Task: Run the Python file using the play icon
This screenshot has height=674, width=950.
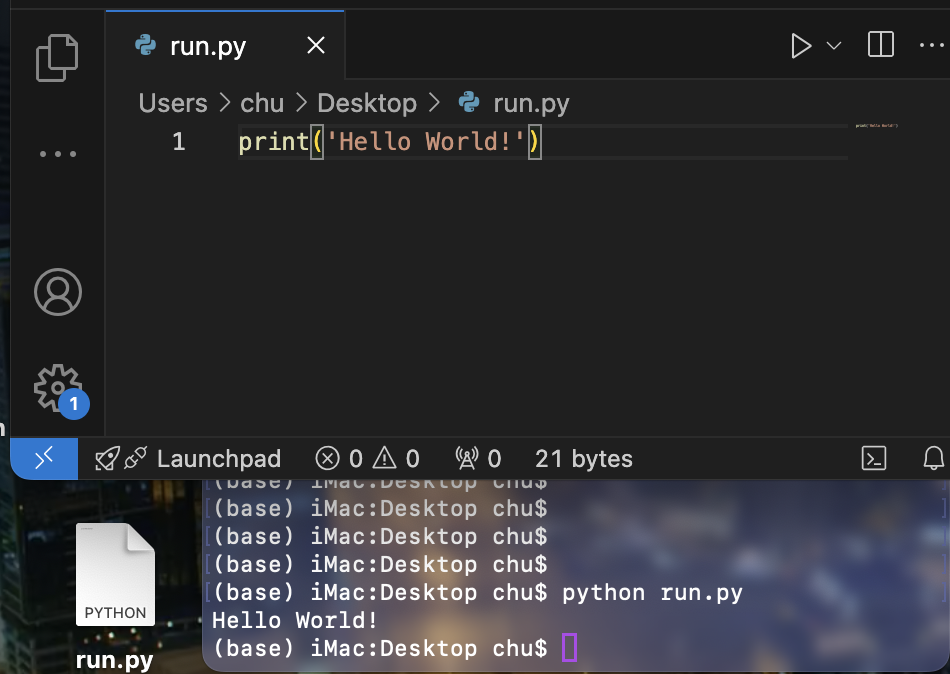Action: tap(800, 45)
